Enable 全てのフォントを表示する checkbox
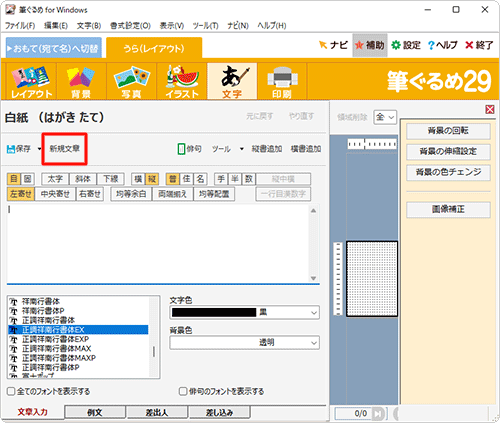500x423 pixels. (x=11, y=391)
